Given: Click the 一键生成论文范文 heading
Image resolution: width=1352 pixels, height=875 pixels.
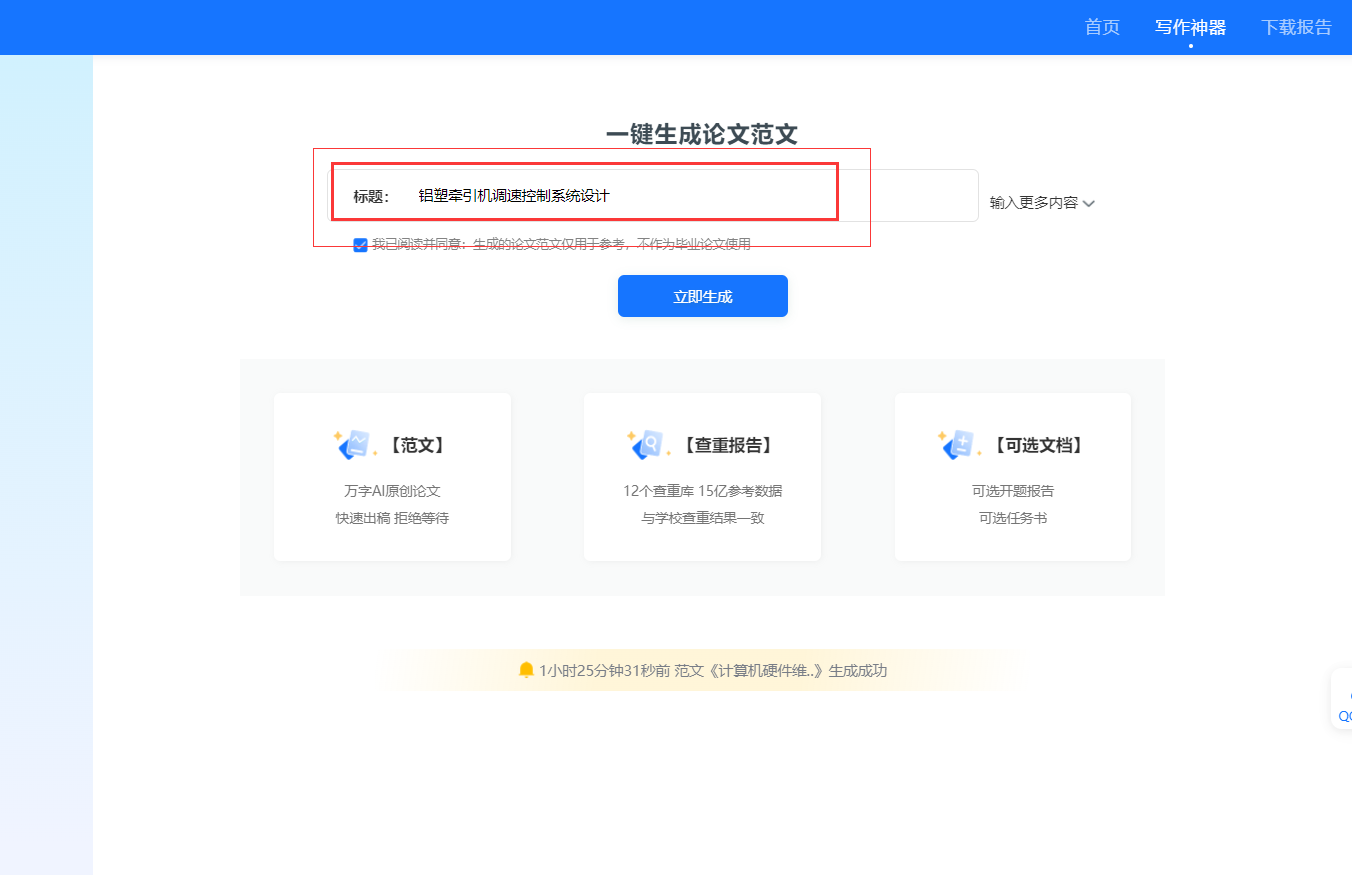Looking at the screenshot, I should [x=702, y=135].
